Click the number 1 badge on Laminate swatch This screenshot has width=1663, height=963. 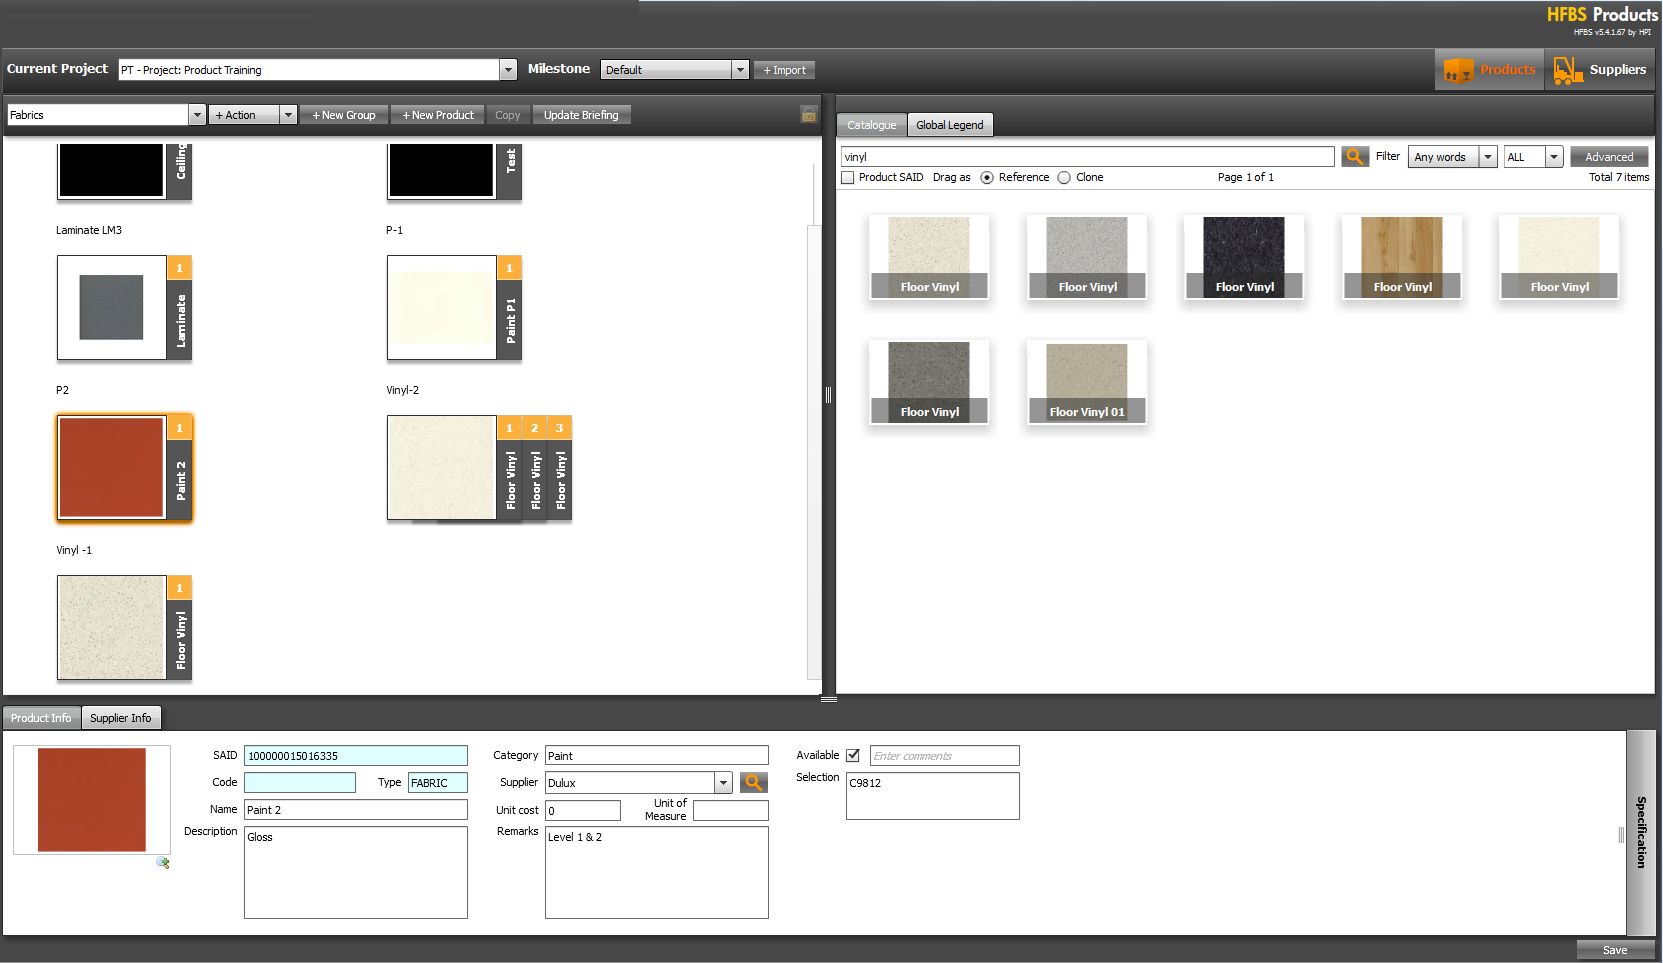pyautogui.click(x=180, y=268)
